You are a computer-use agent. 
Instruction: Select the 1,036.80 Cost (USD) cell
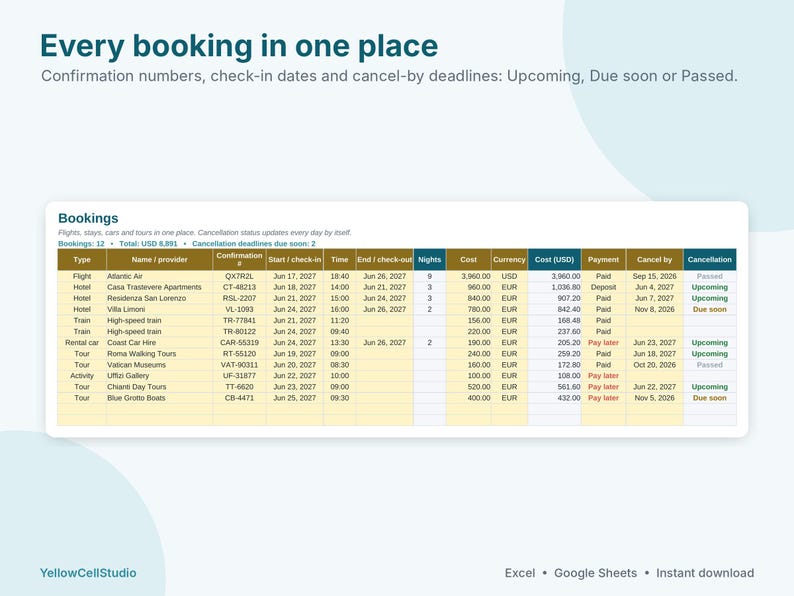coord(554,287)
